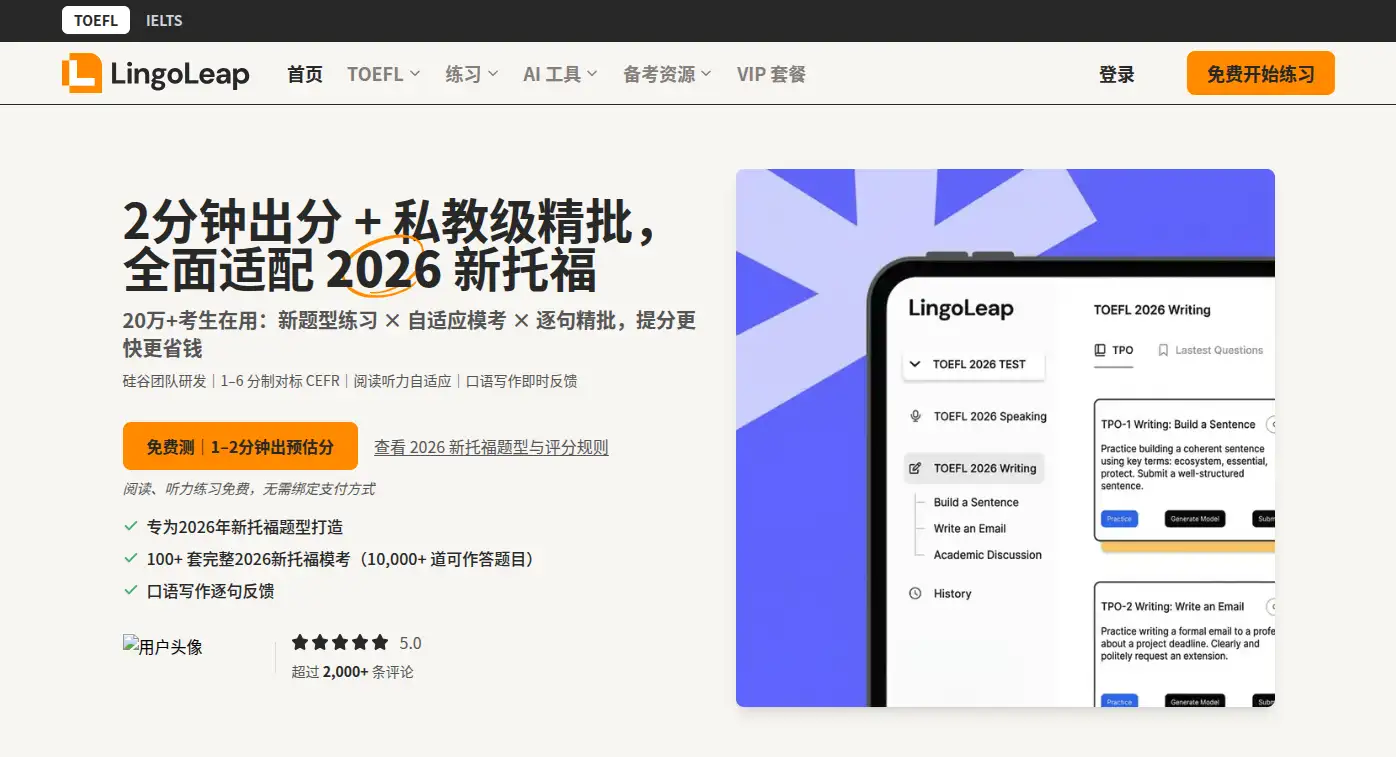Click bookmark icon beside Lastest Questions
1396x757 pixels.
point(1163,350)
